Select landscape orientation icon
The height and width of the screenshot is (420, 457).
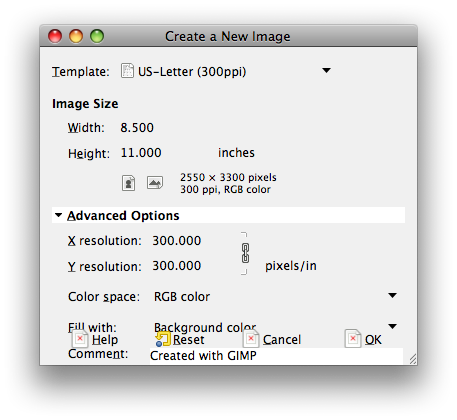(x=155, y=183)
